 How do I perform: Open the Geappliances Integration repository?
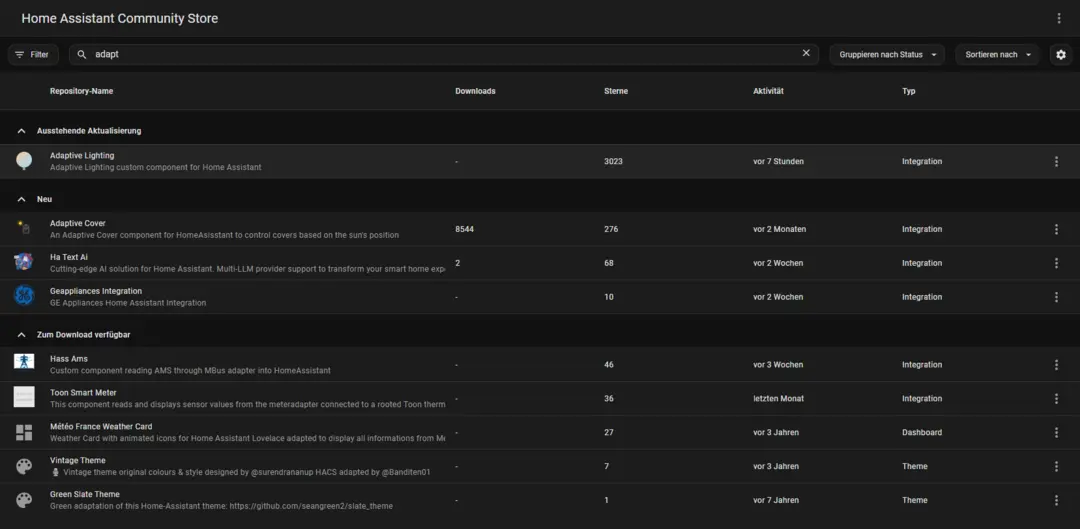[96, 291]
